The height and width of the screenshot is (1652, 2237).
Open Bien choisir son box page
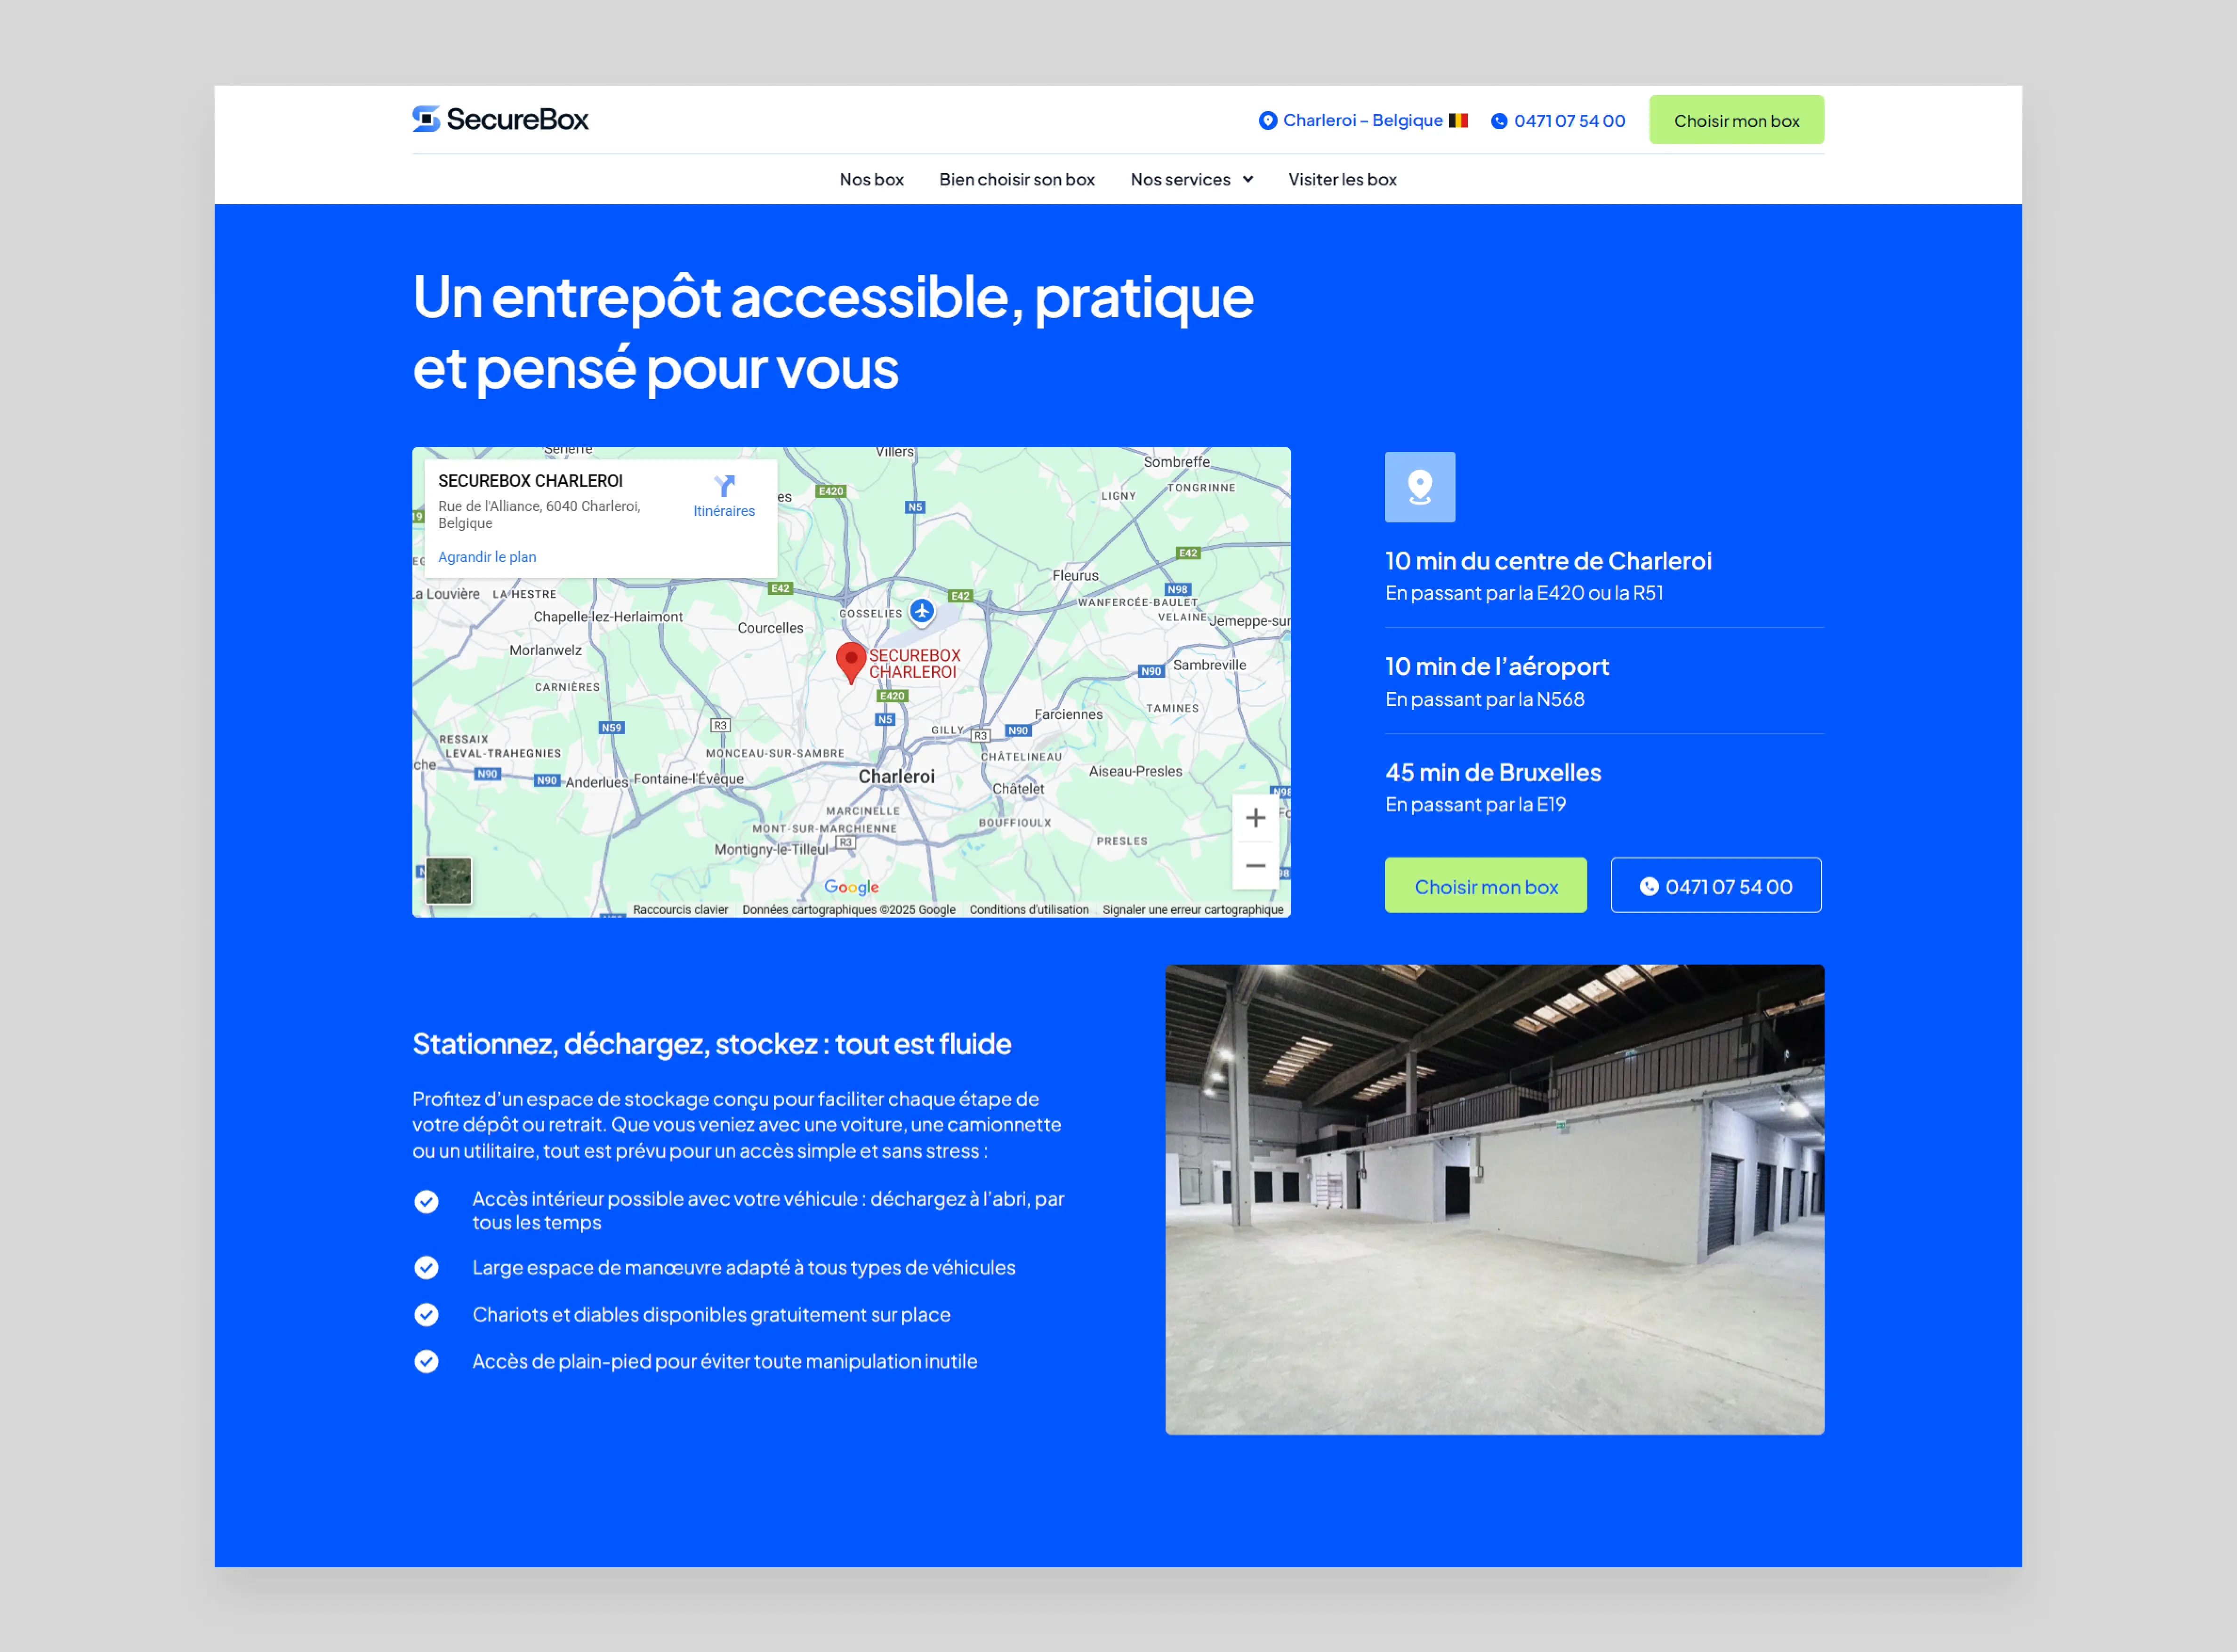[x=1016, y=180]
